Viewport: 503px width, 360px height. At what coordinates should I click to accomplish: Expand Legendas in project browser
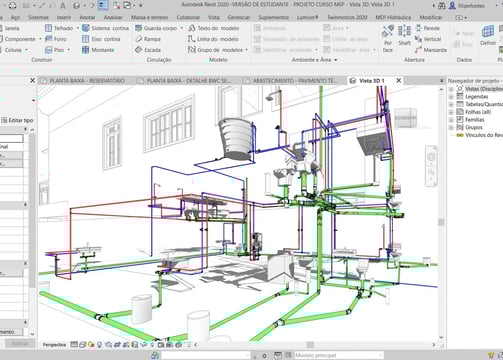click(x=451, y=97)
